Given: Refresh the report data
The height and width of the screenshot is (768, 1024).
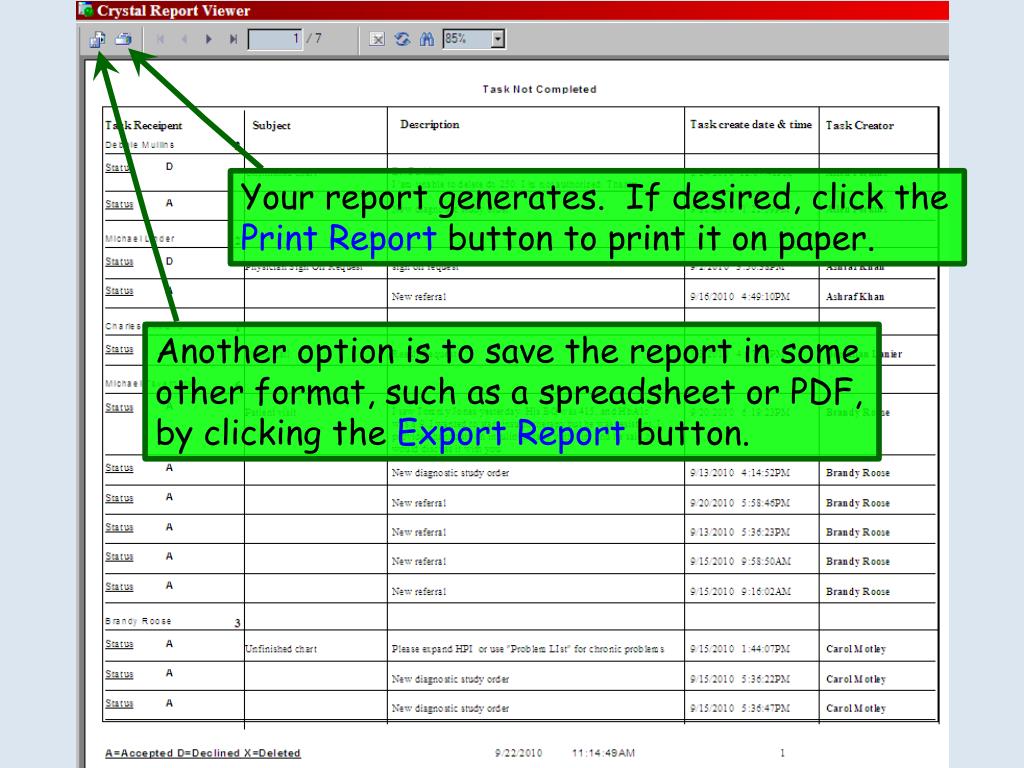Looking at the screenshot, I should [402, 39].
